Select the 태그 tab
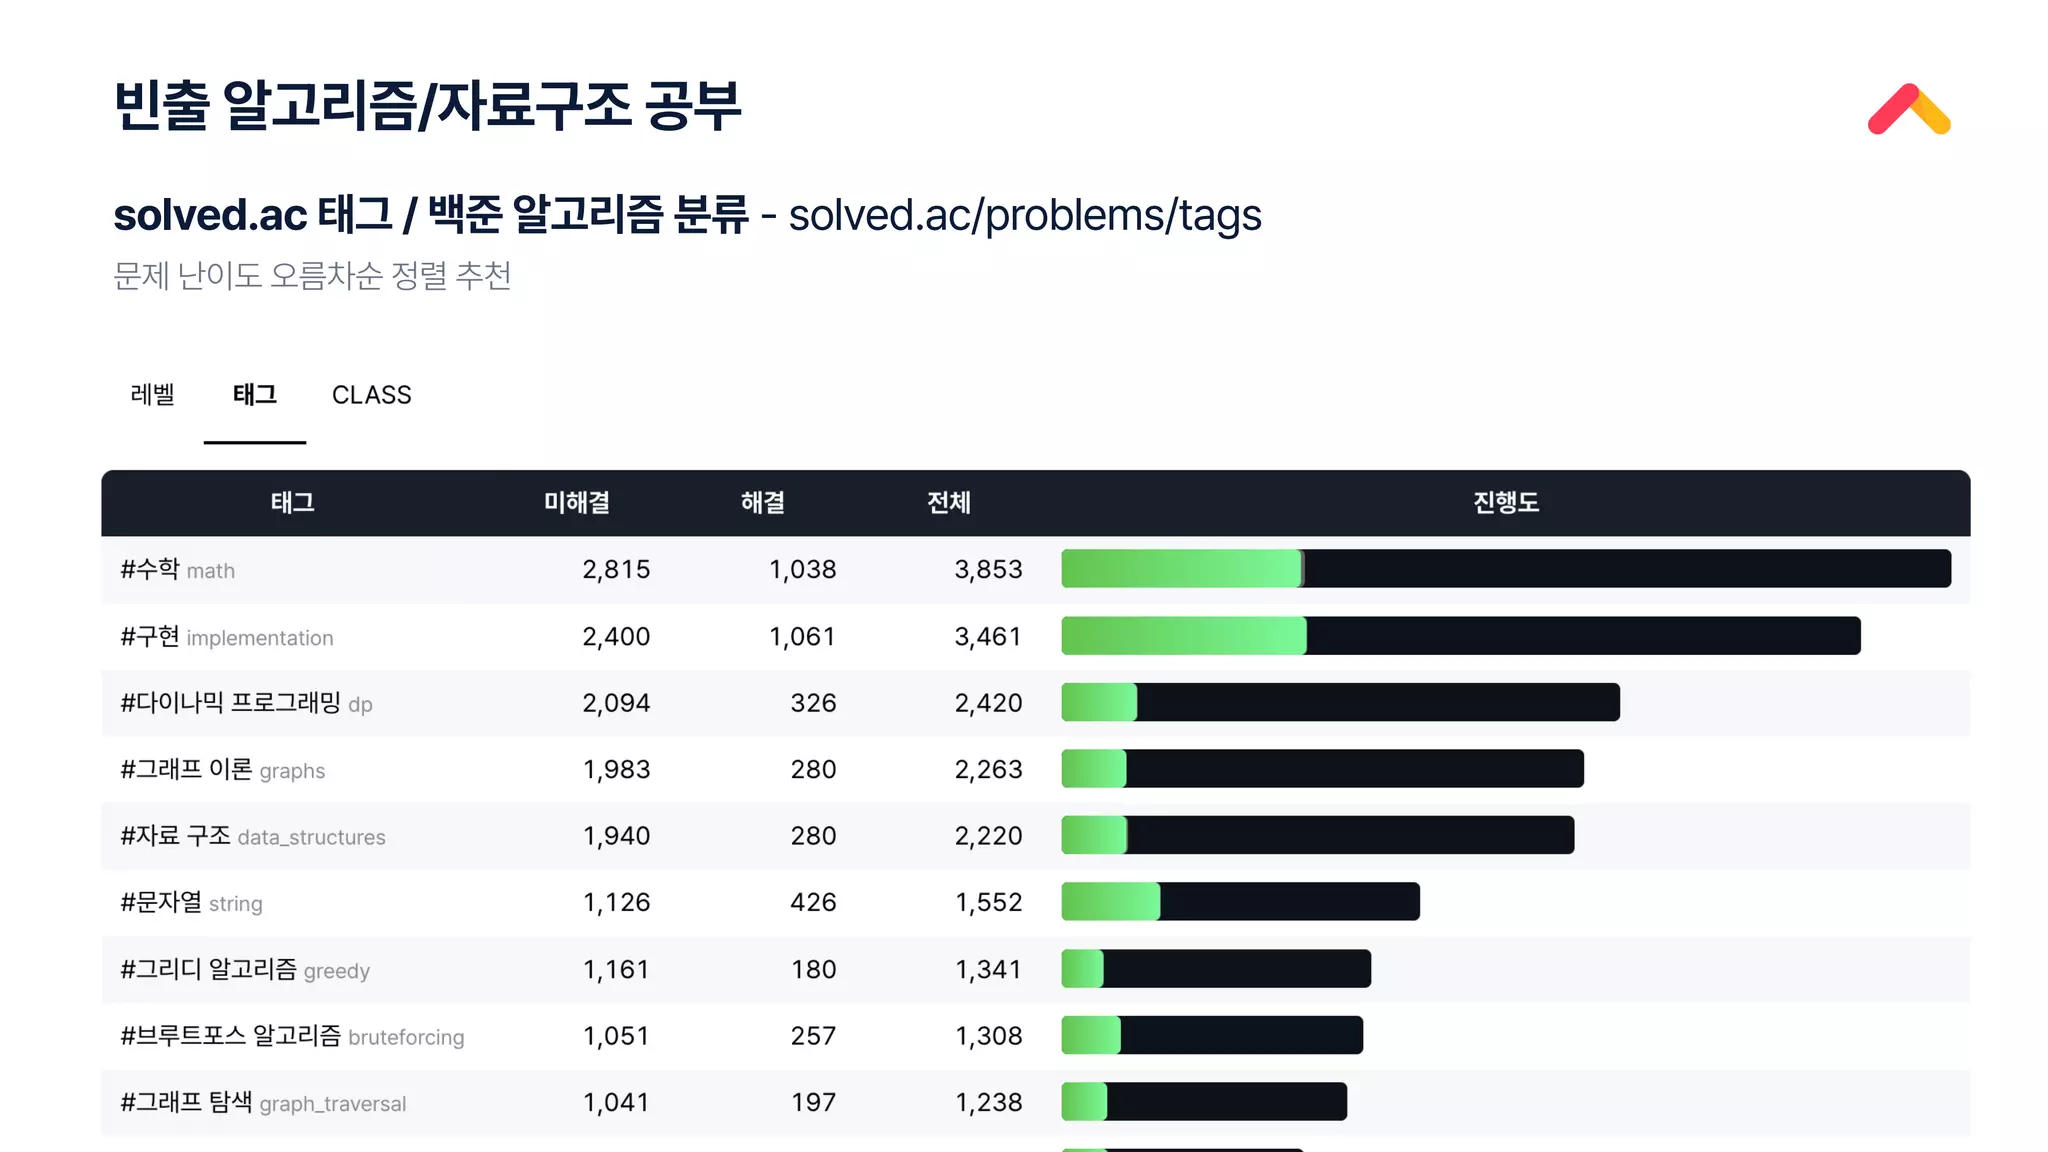 255,395
